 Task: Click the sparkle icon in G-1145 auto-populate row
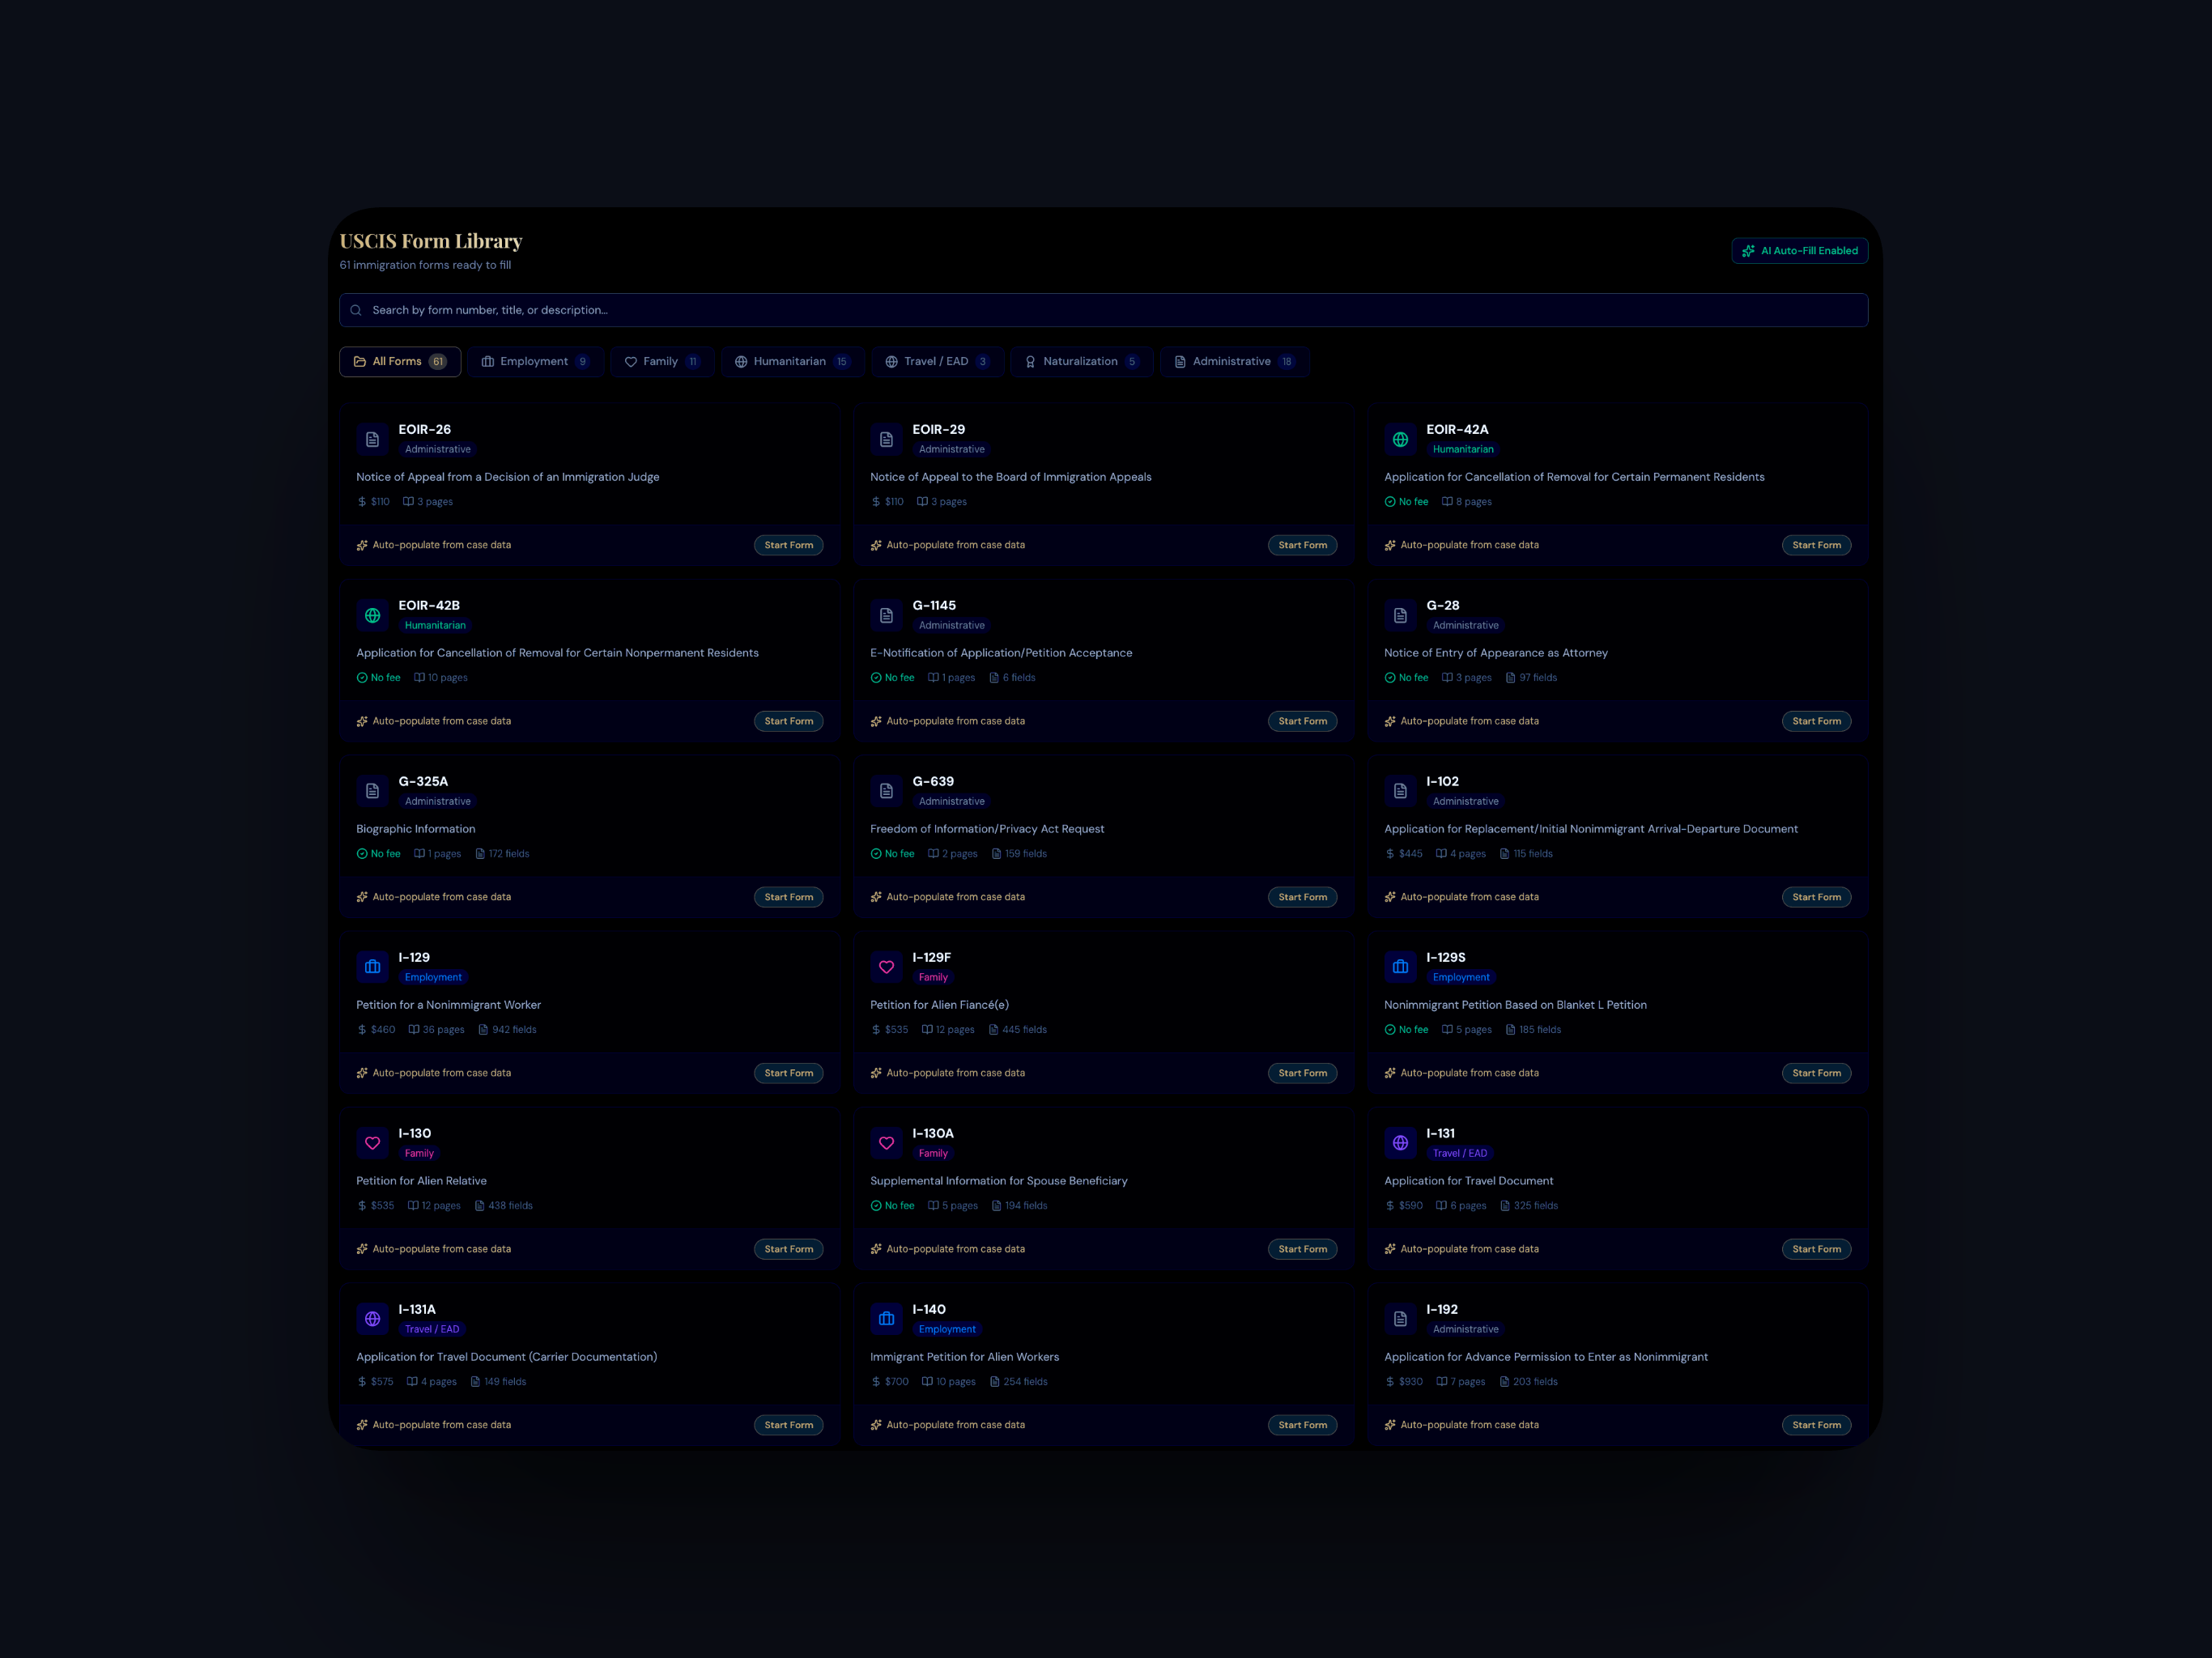pos(876,721)
